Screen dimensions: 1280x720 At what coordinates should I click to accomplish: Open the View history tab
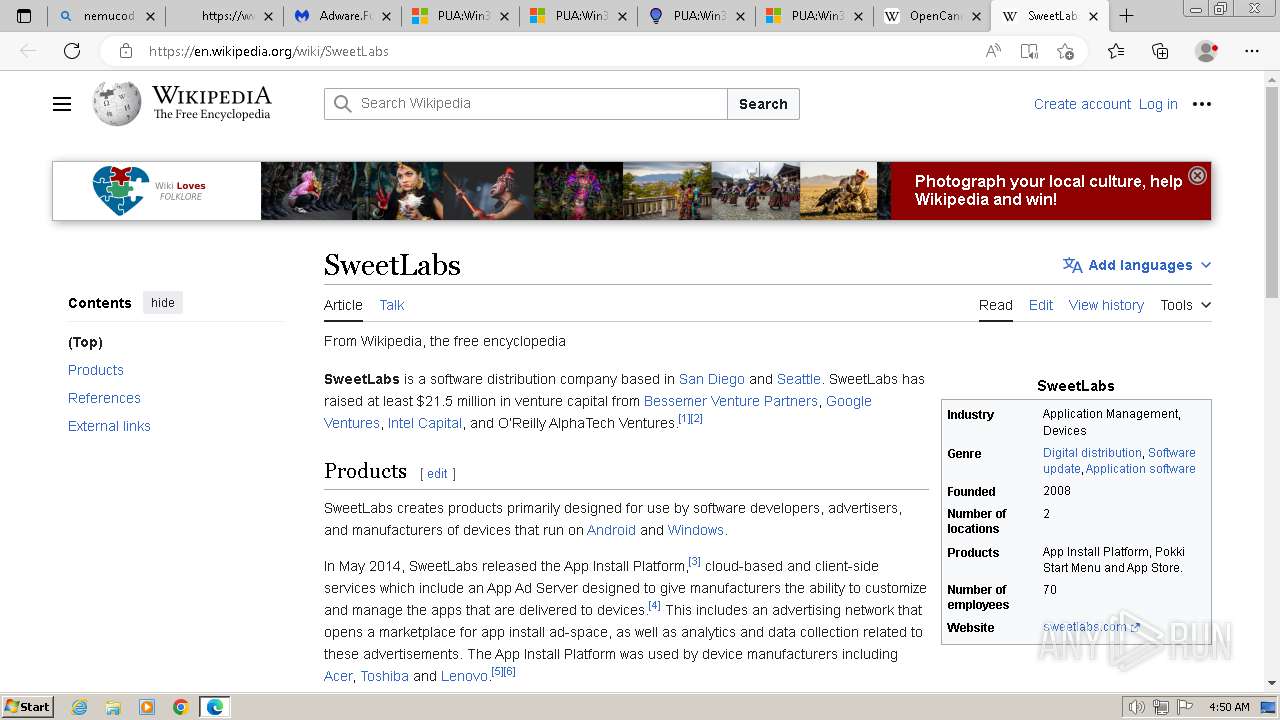pos(1106,305)
